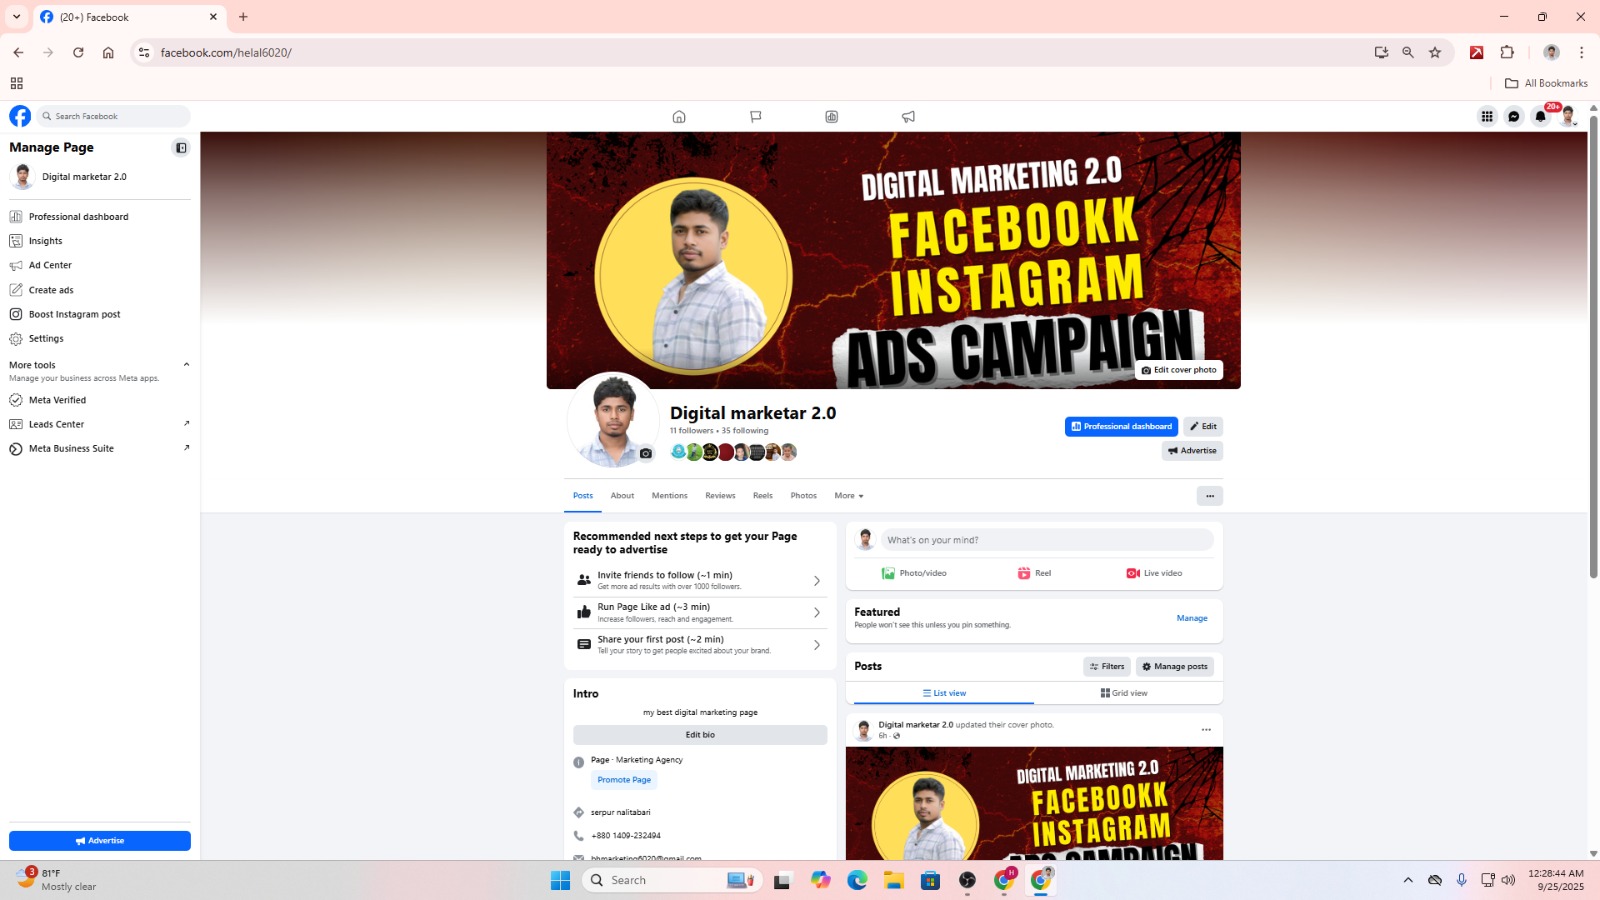The width and height of the screenshot is (1600, 900).
Task: Open the notifications bell icon
Action: tap(1541, 117)
